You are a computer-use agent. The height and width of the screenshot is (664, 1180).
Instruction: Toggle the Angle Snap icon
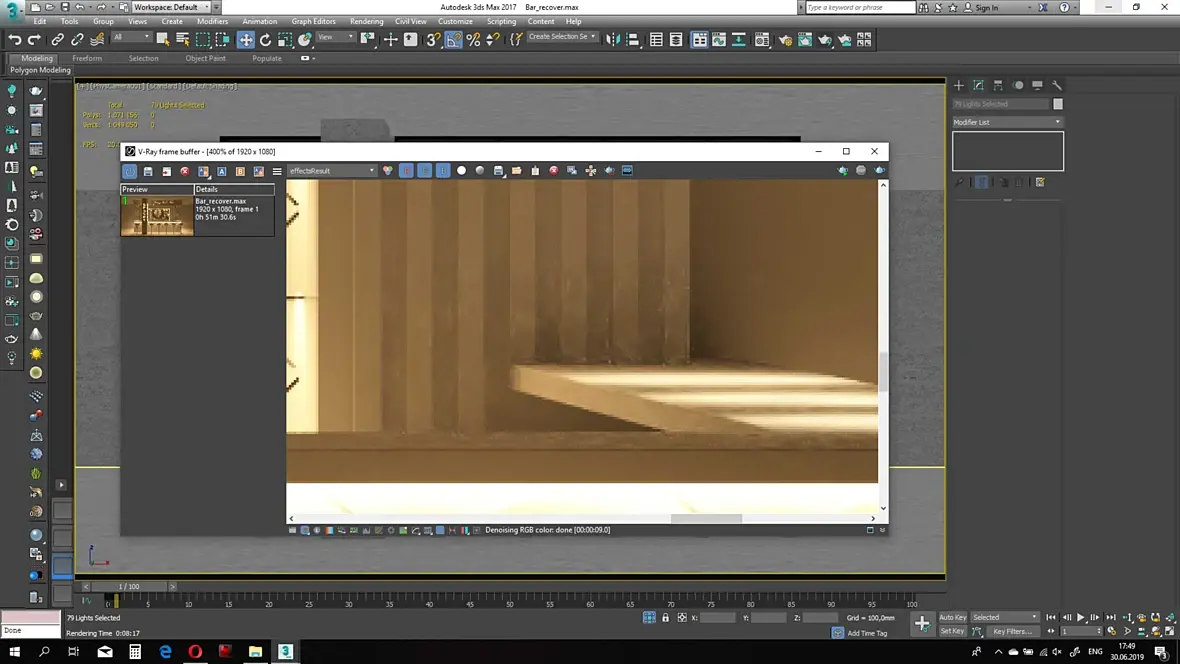454,40
